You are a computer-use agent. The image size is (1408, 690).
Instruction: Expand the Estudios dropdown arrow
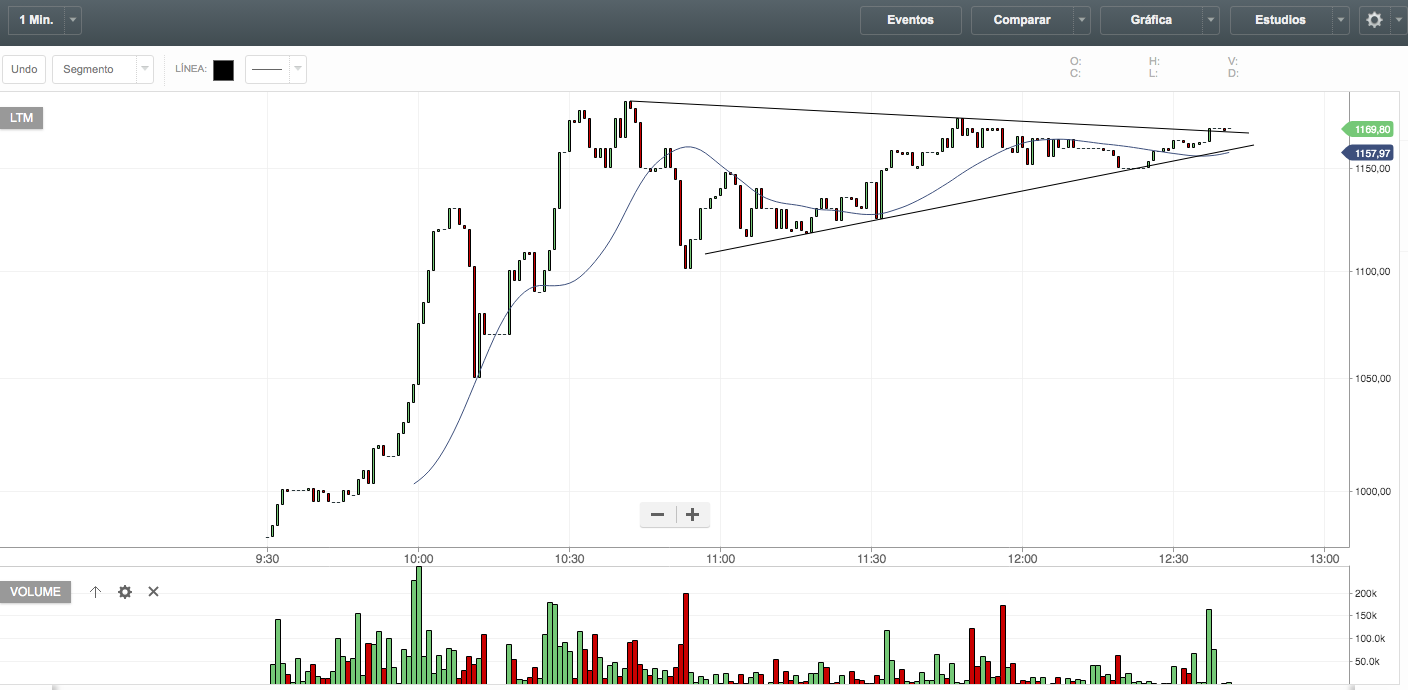pos(1341,20)
